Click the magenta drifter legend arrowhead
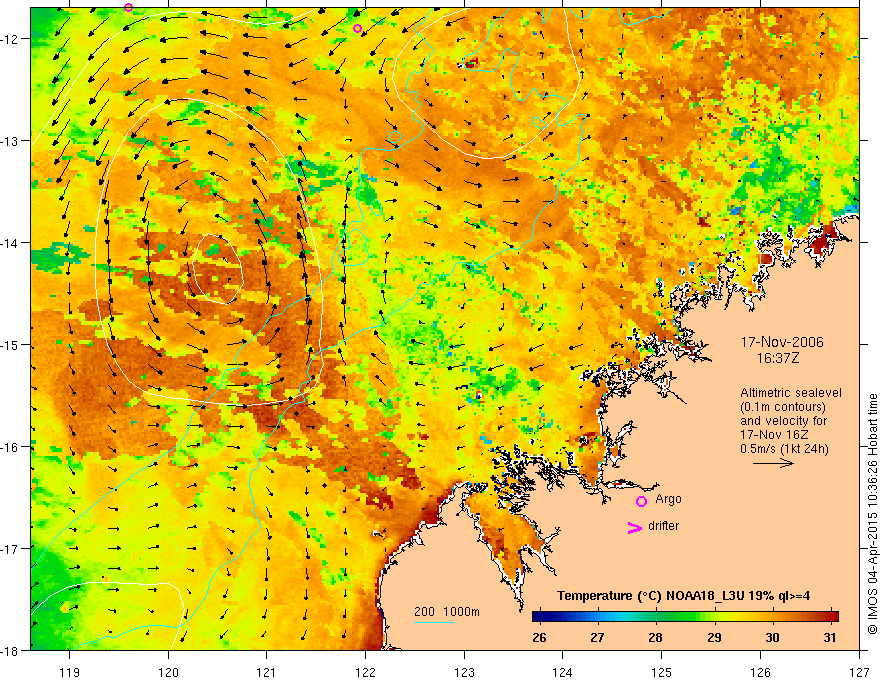Viewport: 880px width, 680px height. (635, 528)
